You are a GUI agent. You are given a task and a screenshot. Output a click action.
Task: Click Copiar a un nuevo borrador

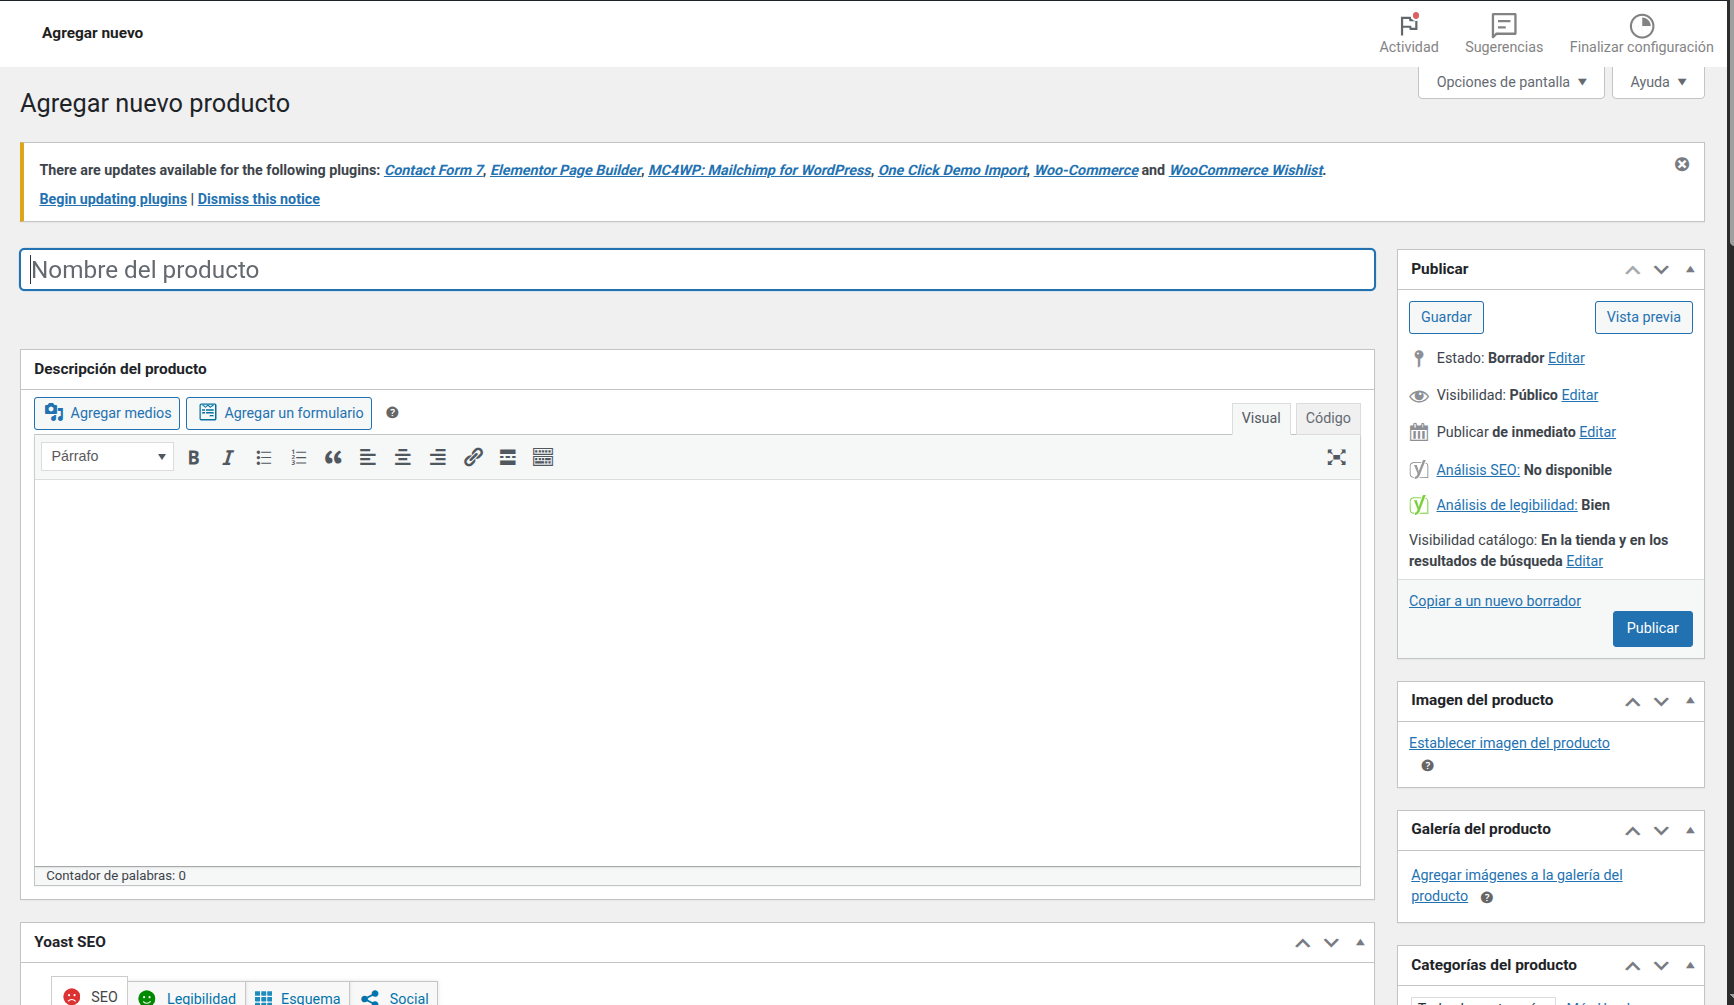point(1495,601)
